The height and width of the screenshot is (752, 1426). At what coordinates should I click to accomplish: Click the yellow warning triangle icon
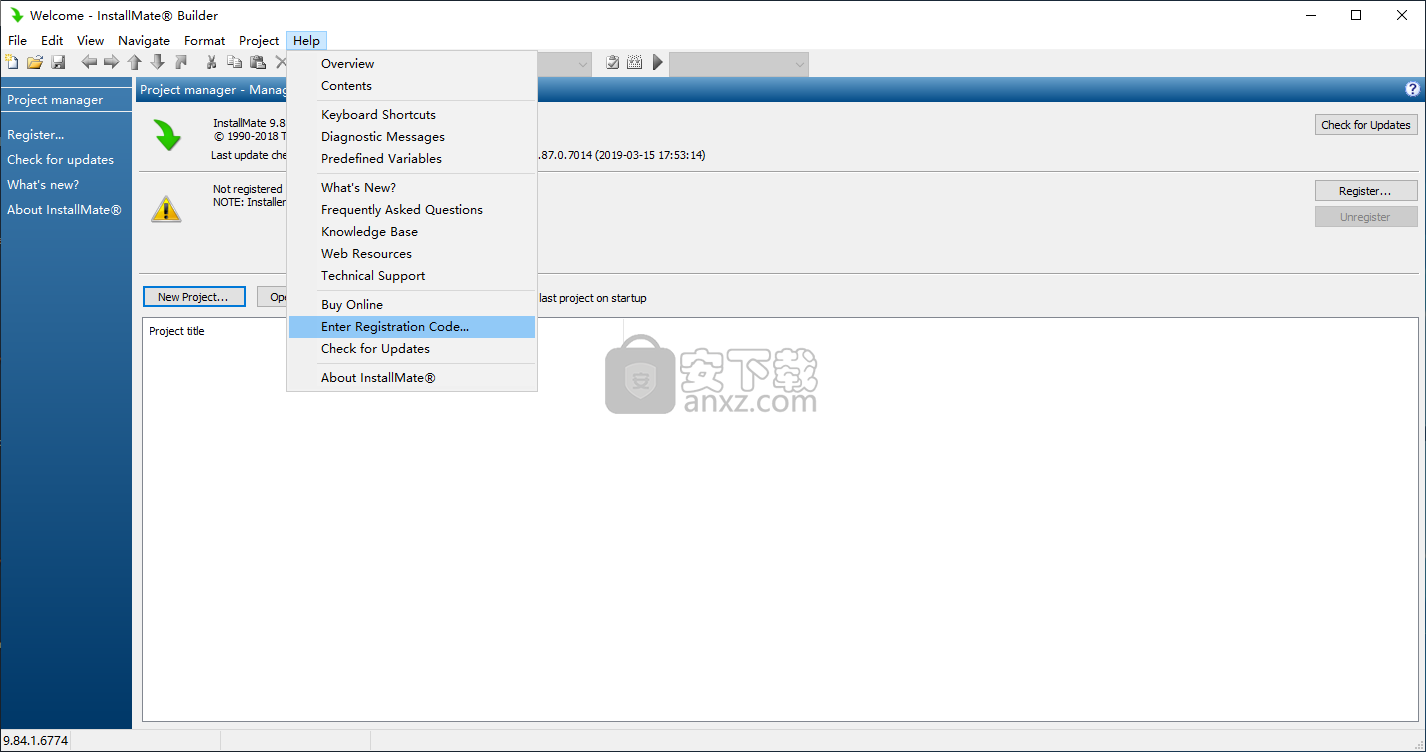click(166, 208)
